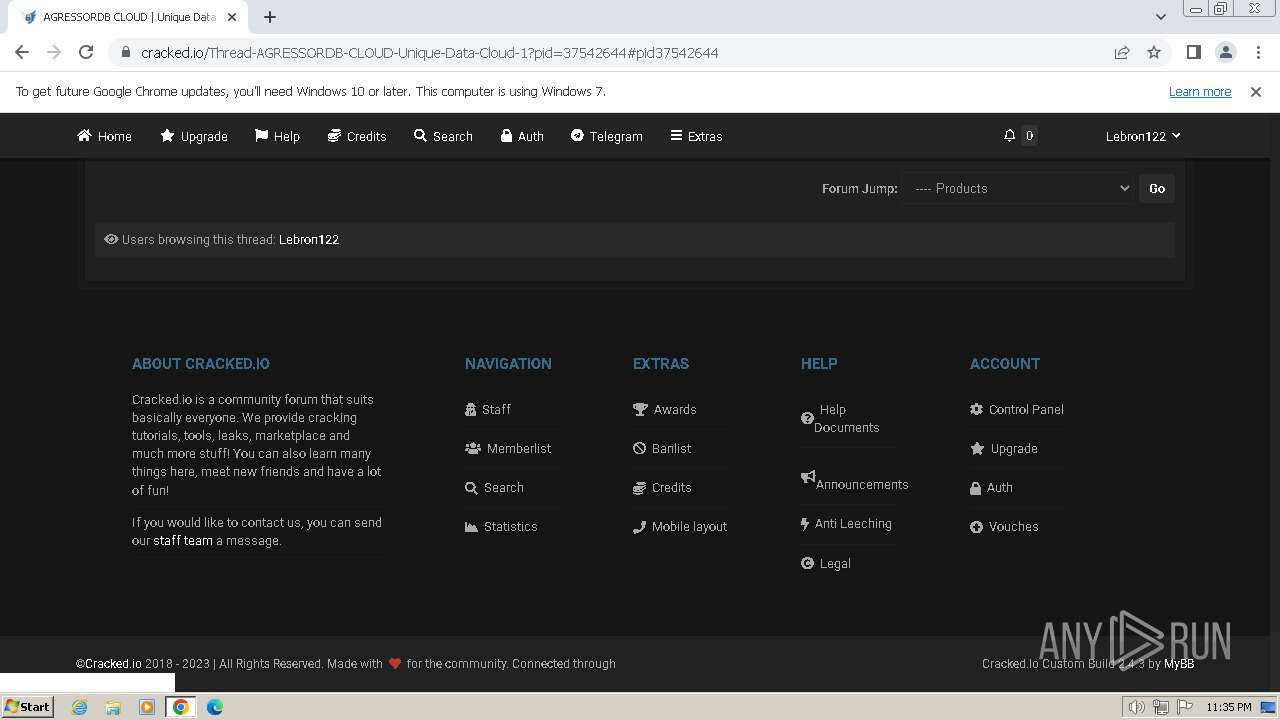1280x720 pixels.
Task: Open the Legal link
Action: point(826,563)
